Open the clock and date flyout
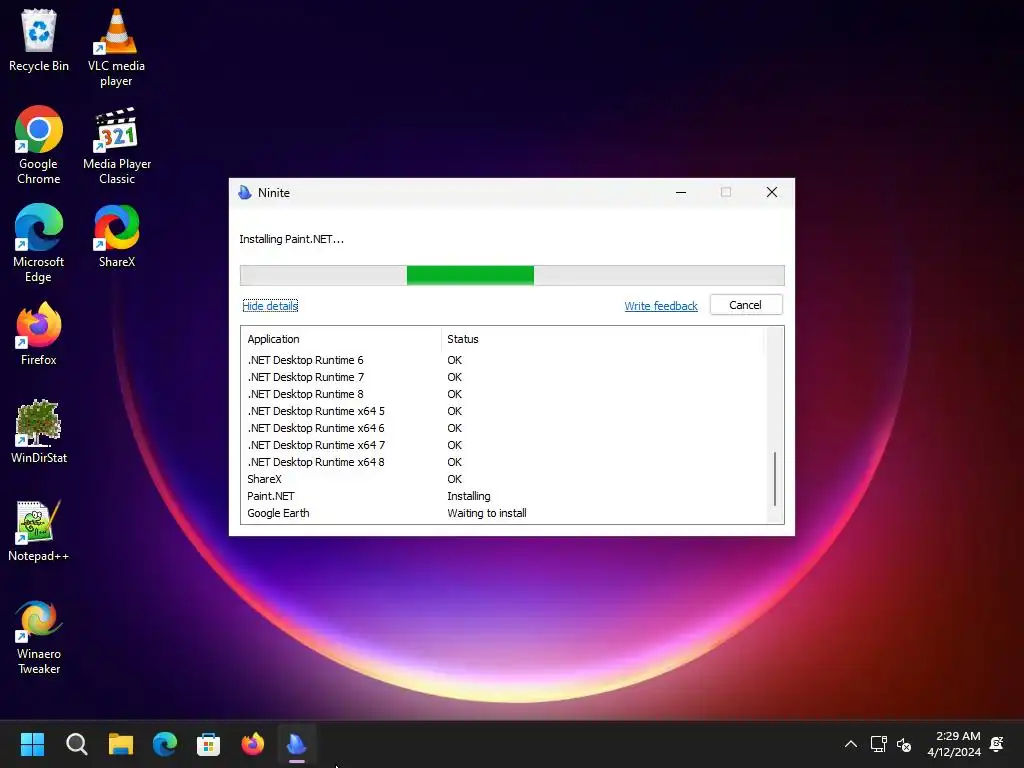 [x=954, y=744]
